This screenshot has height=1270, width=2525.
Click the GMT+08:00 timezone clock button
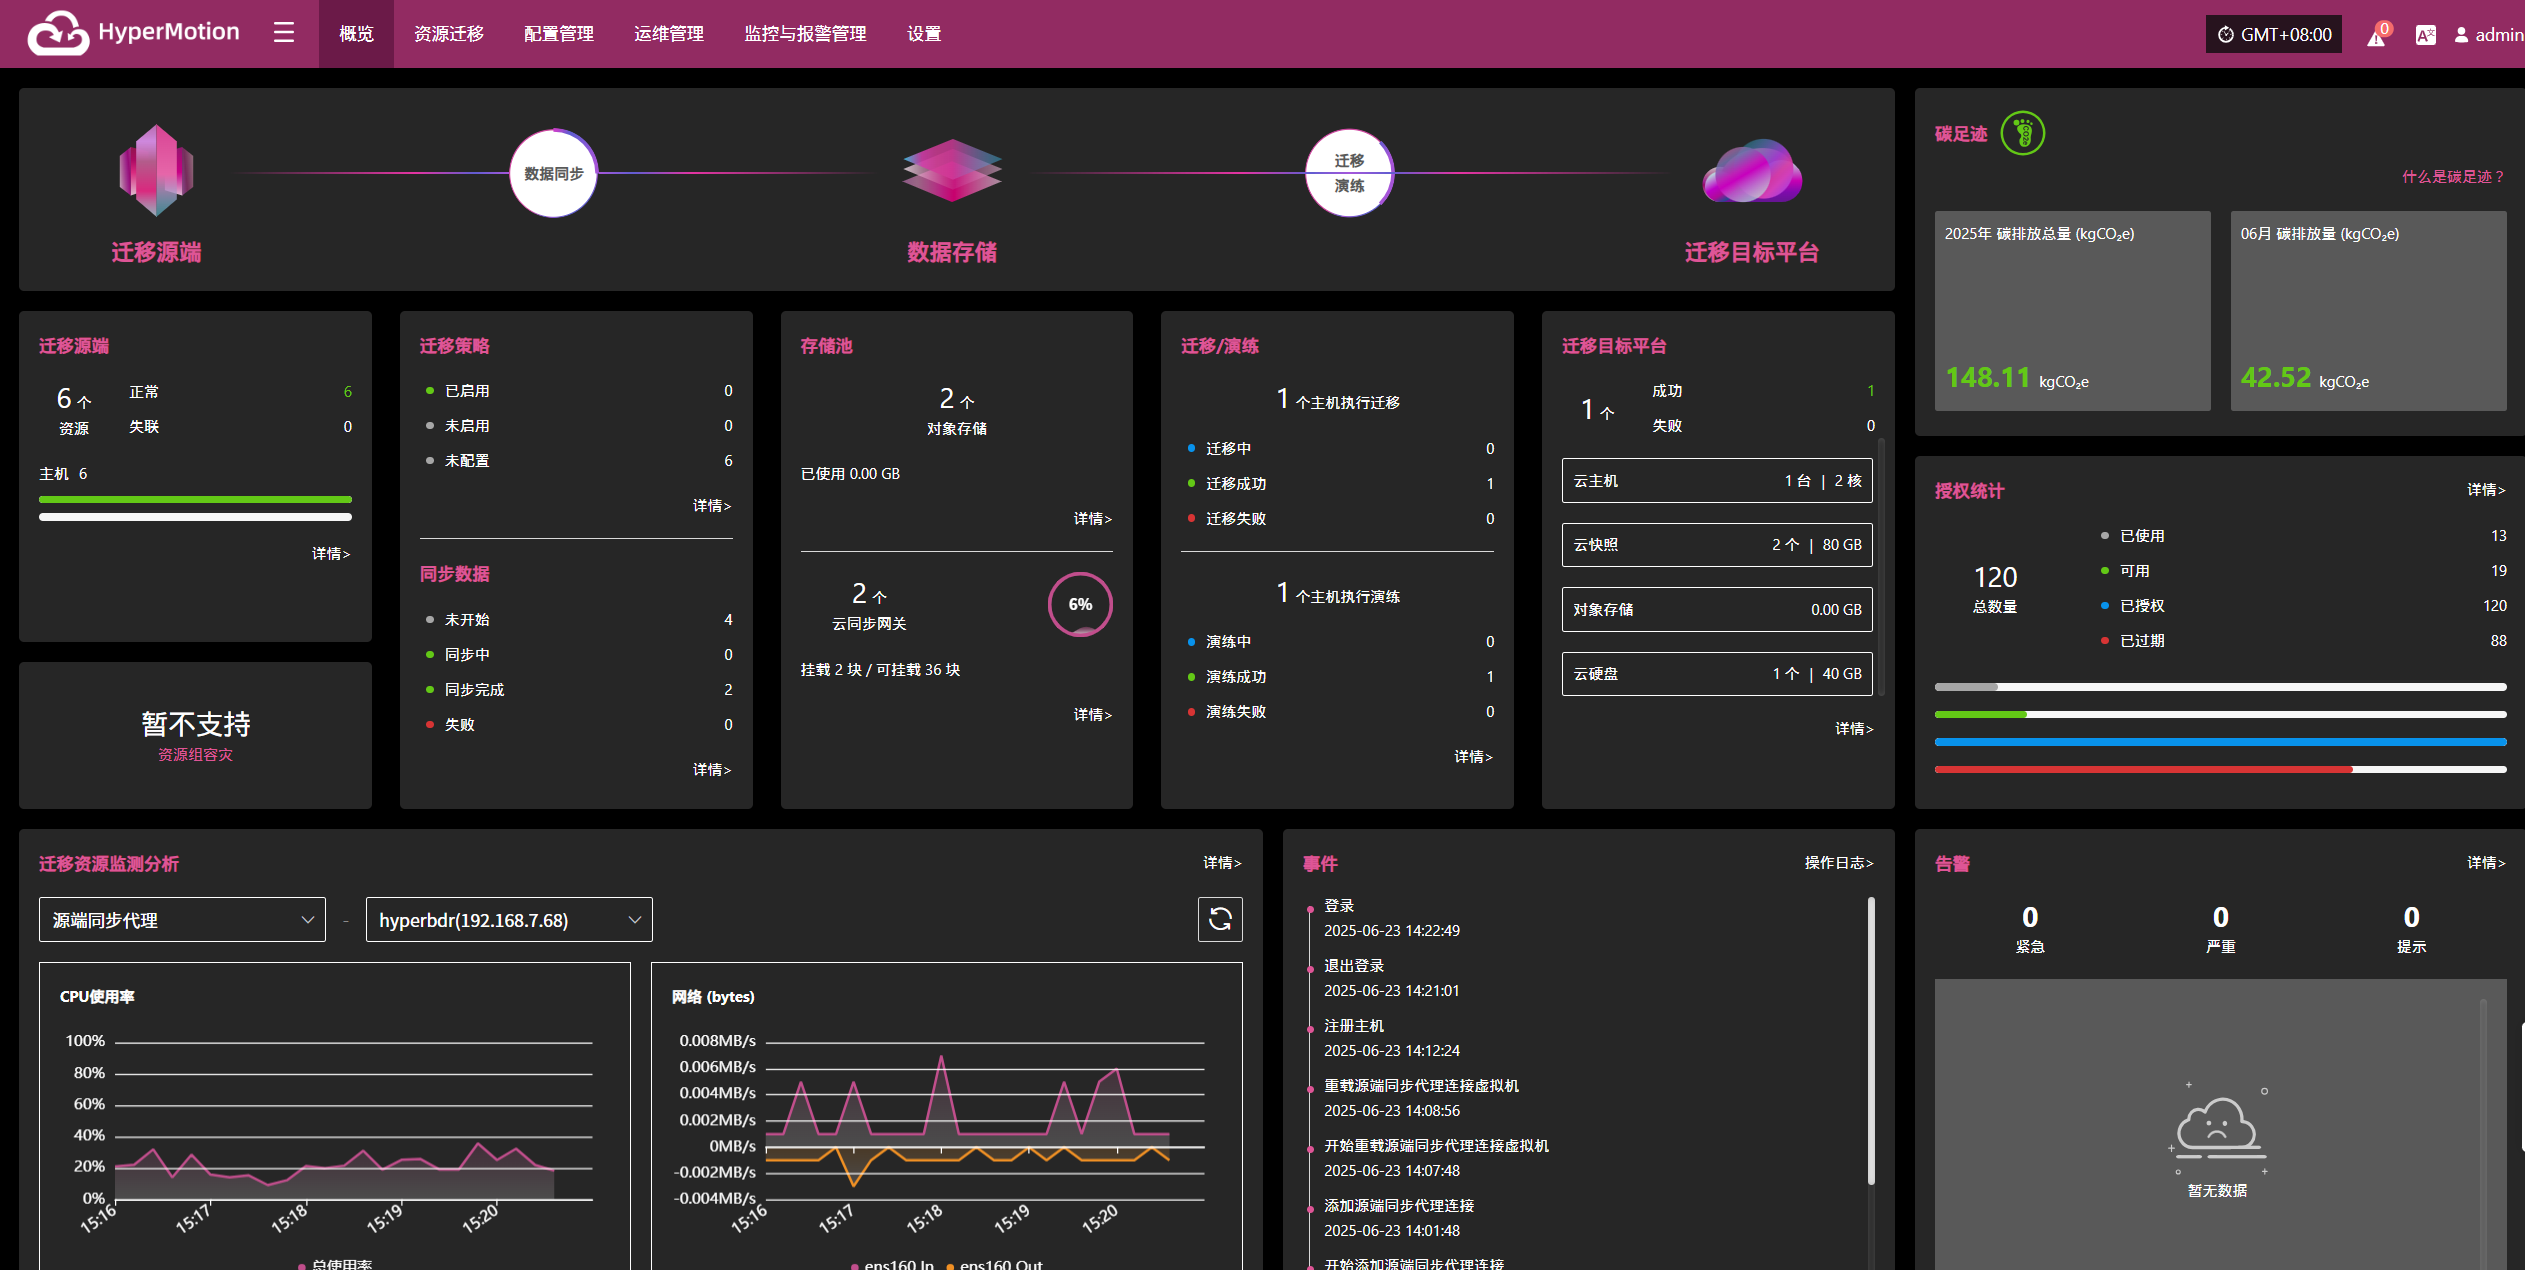(2273, 34)
